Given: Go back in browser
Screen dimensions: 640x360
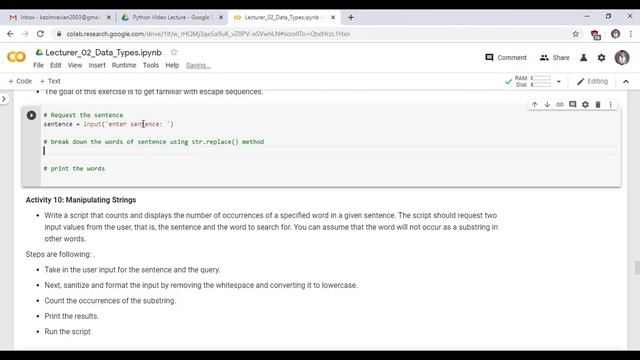Looking at the screenshot, I should click(10, 34).
